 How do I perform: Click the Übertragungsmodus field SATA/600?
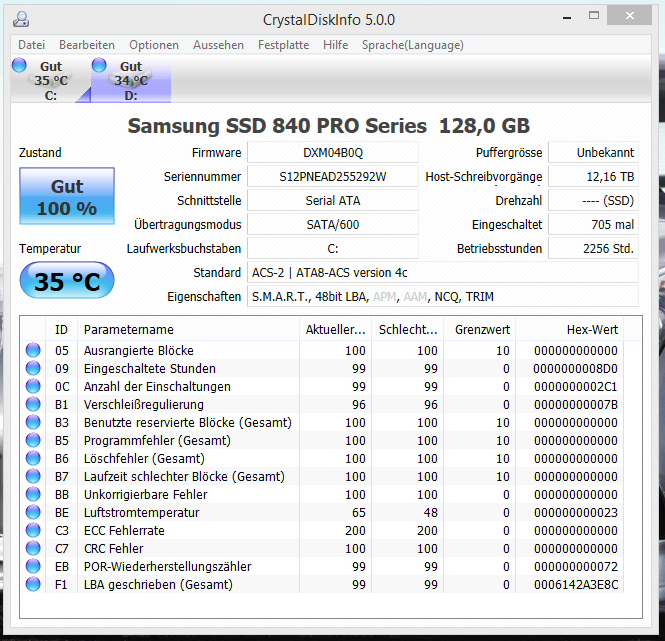(x=333, y=224)
